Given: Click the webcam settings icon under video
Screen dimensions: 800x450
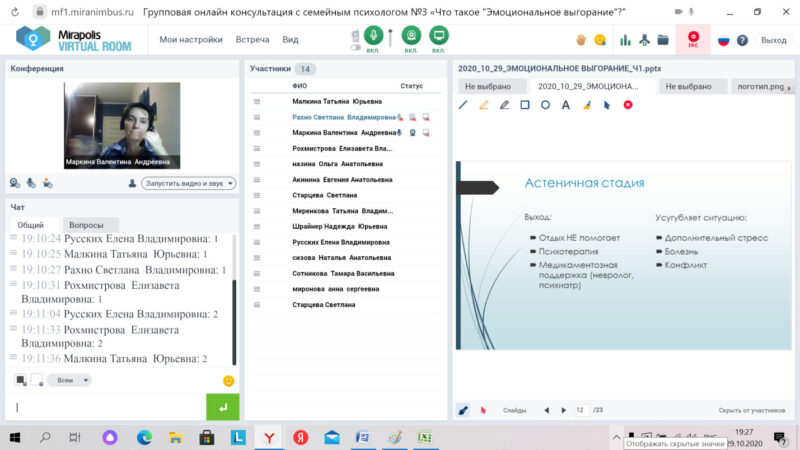Looking at the screenshot, I should (15, 183).
